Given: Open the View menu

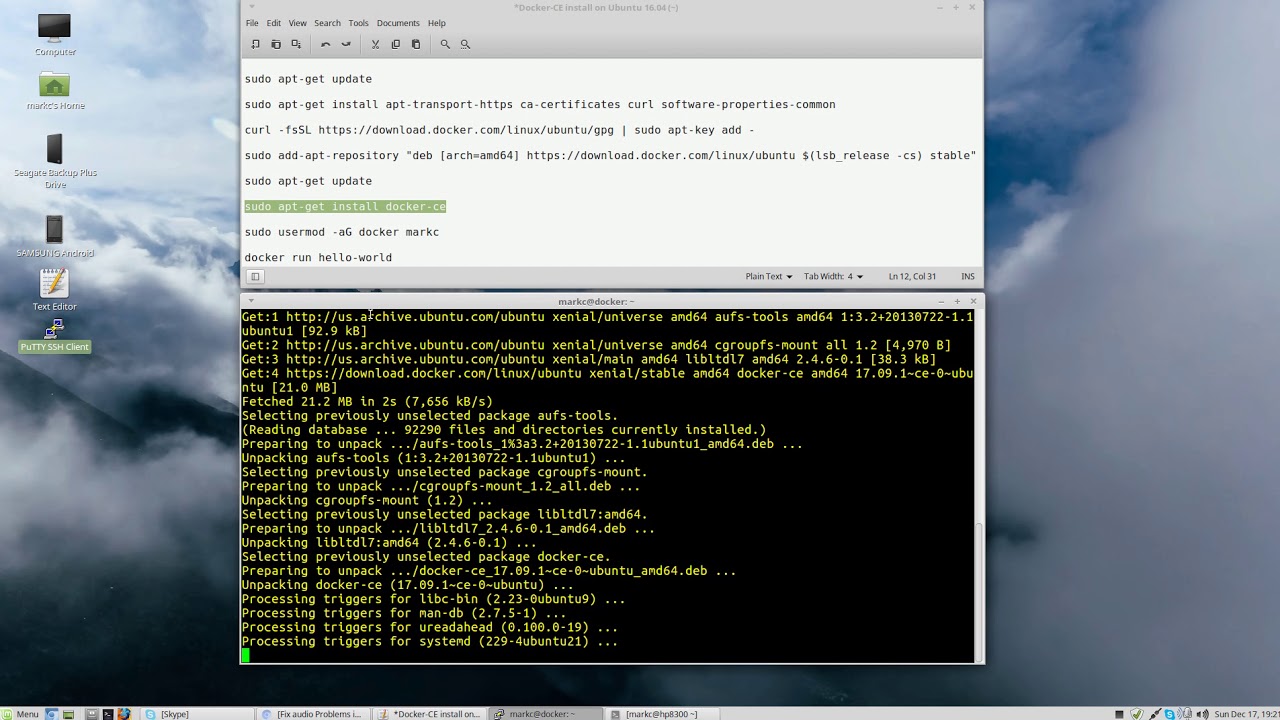Looking at the screenshot, I should [x=298, y=23].
